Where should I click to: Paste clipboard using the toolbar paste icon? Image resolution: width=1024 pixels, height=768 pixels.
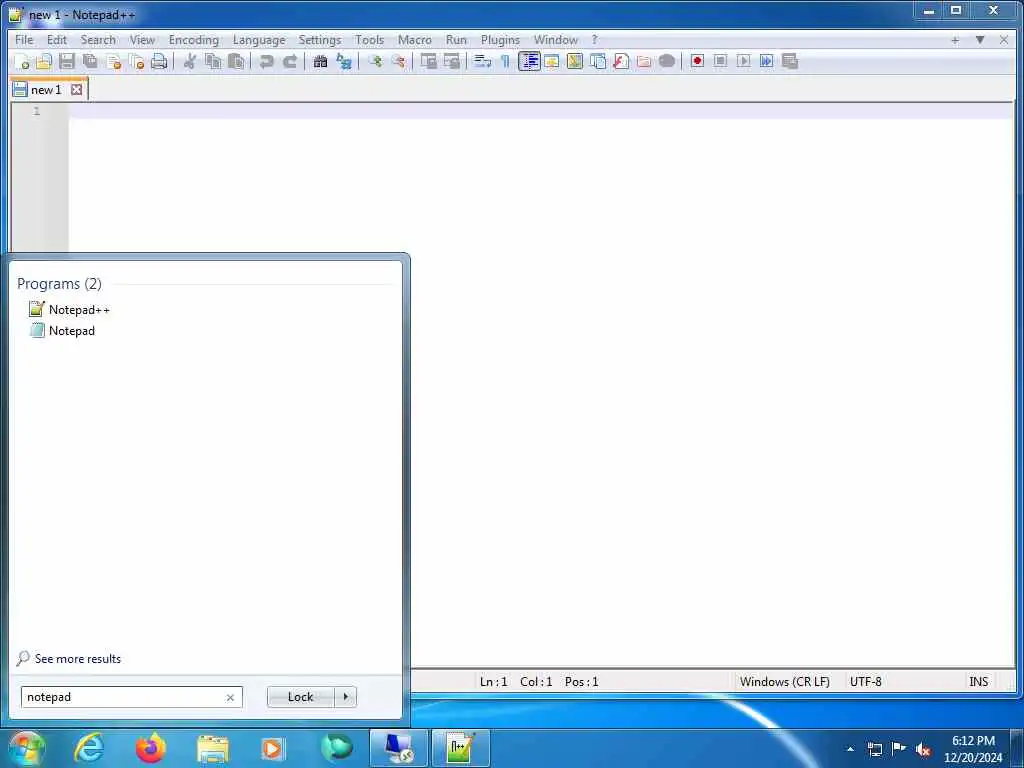pyautogui.click(x=236, y=61)
